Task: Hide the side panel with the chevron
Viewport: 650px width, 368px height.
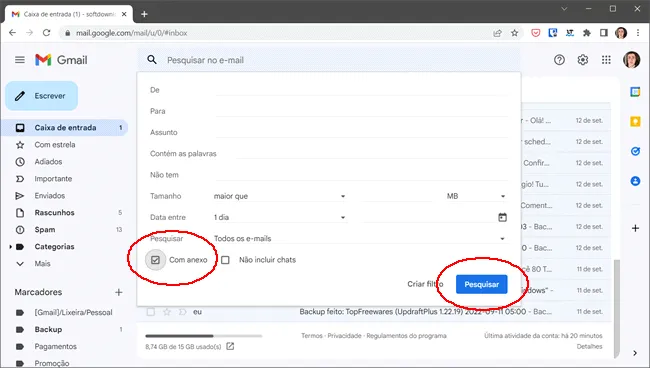Action: [635, 353]
